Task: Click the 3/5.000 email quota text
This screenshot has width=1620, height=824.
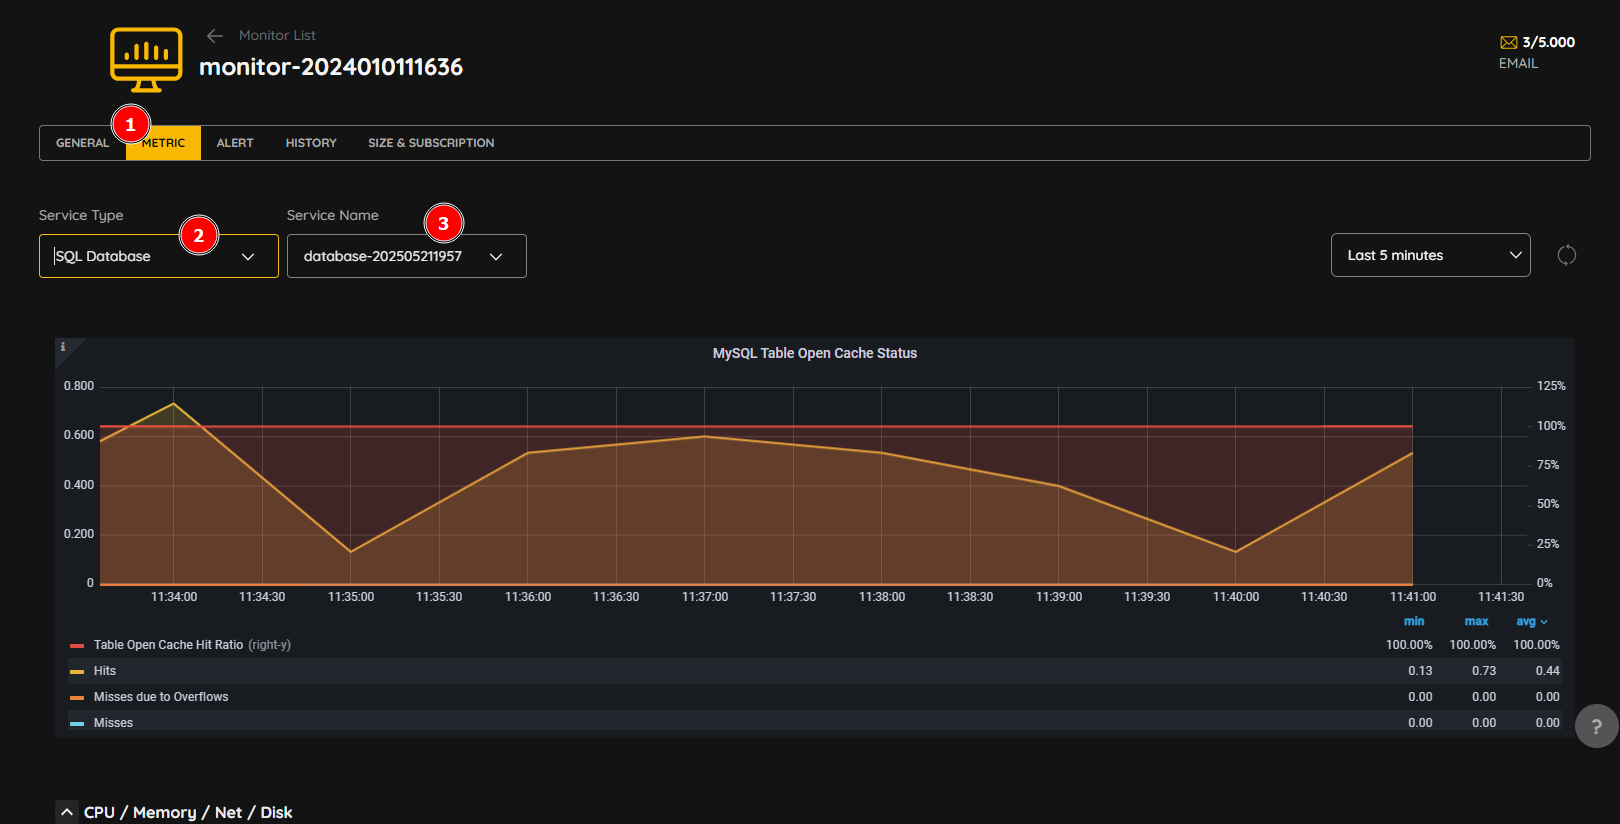Action: tap(1548, 42)
